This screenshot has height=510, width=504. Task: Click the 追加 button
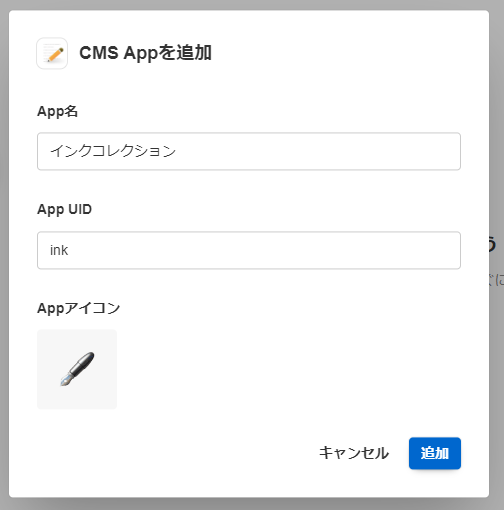tap(435, 453)
